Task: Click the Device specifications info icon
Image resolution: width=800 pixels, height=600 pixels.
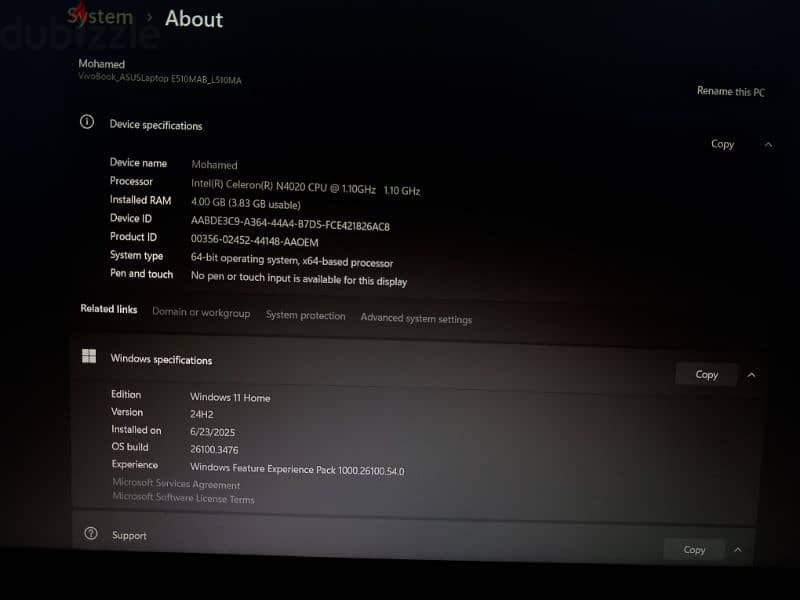Action: click(87, 122)
